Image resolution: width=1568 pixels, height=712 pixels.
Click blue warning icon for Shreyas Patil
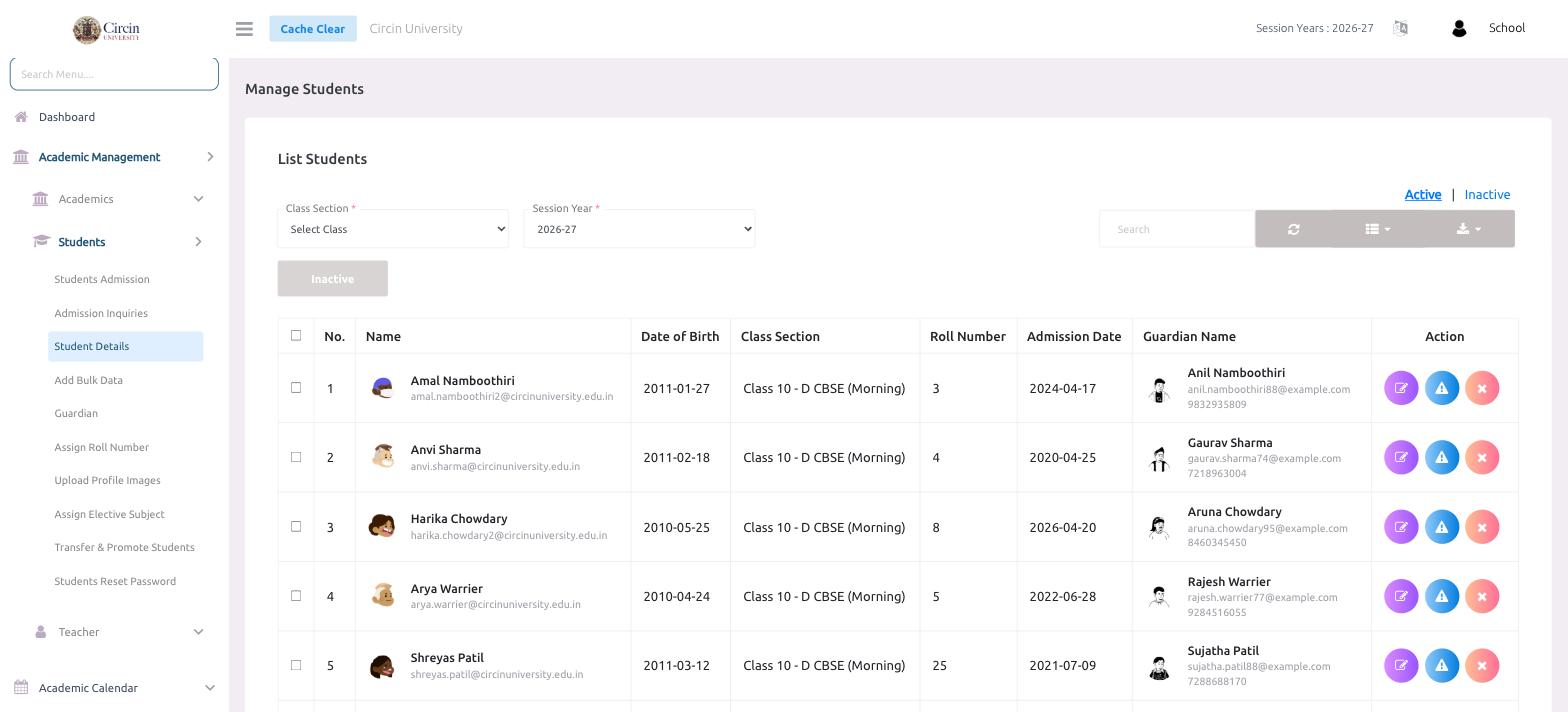pos(1442,665)
